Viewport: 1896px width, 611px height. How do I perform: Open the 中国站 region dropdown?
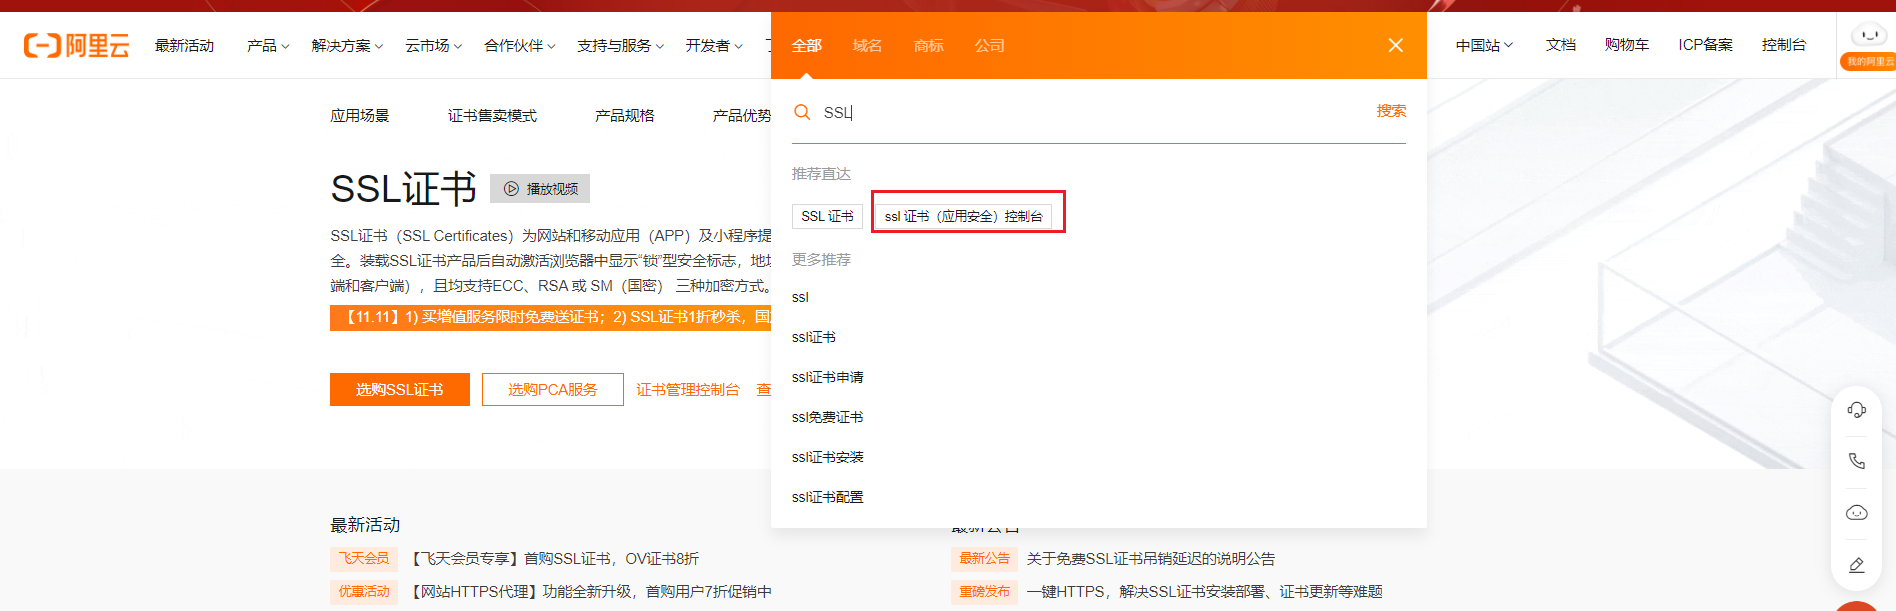click(x=1484, y=45)
